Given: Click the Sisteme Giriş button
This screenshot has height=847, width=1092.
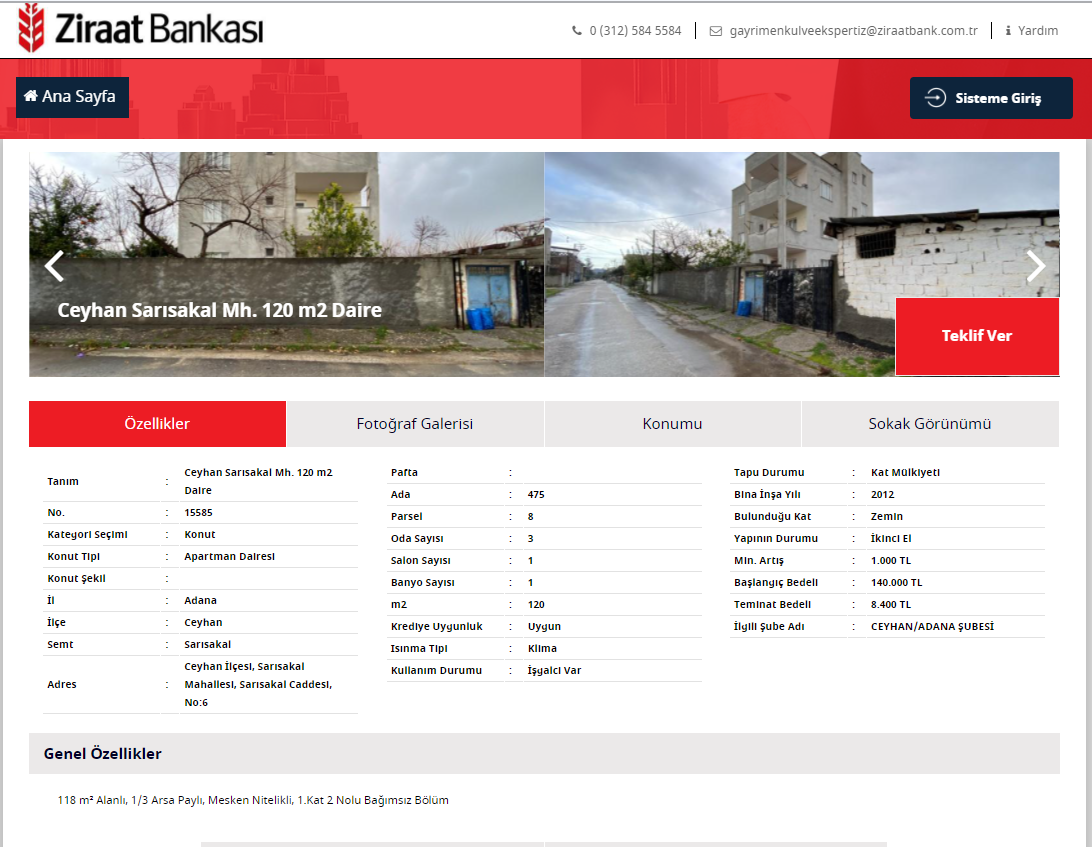Looking at the screenshot, I should tap(991, 98).
